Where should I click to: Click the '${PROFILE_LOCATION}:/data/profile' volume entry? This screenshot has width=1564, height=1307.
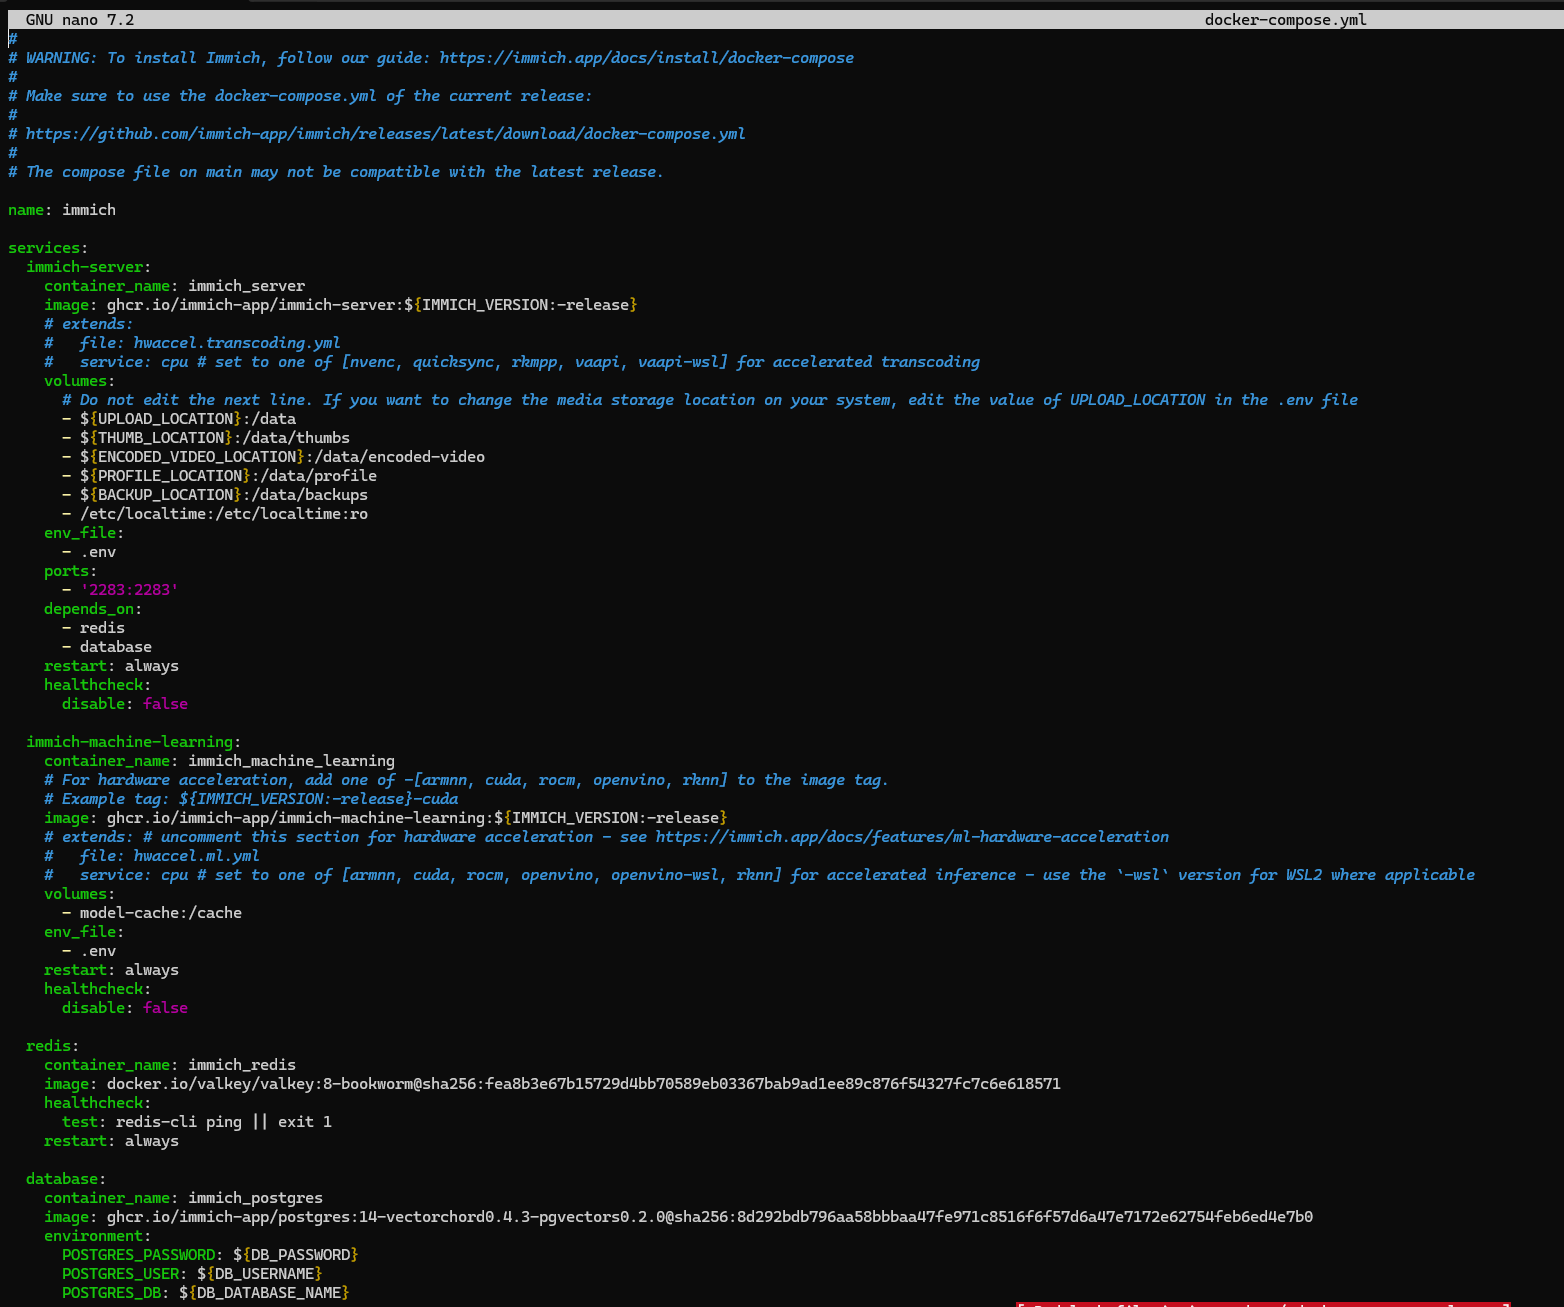tap(220, 476)
